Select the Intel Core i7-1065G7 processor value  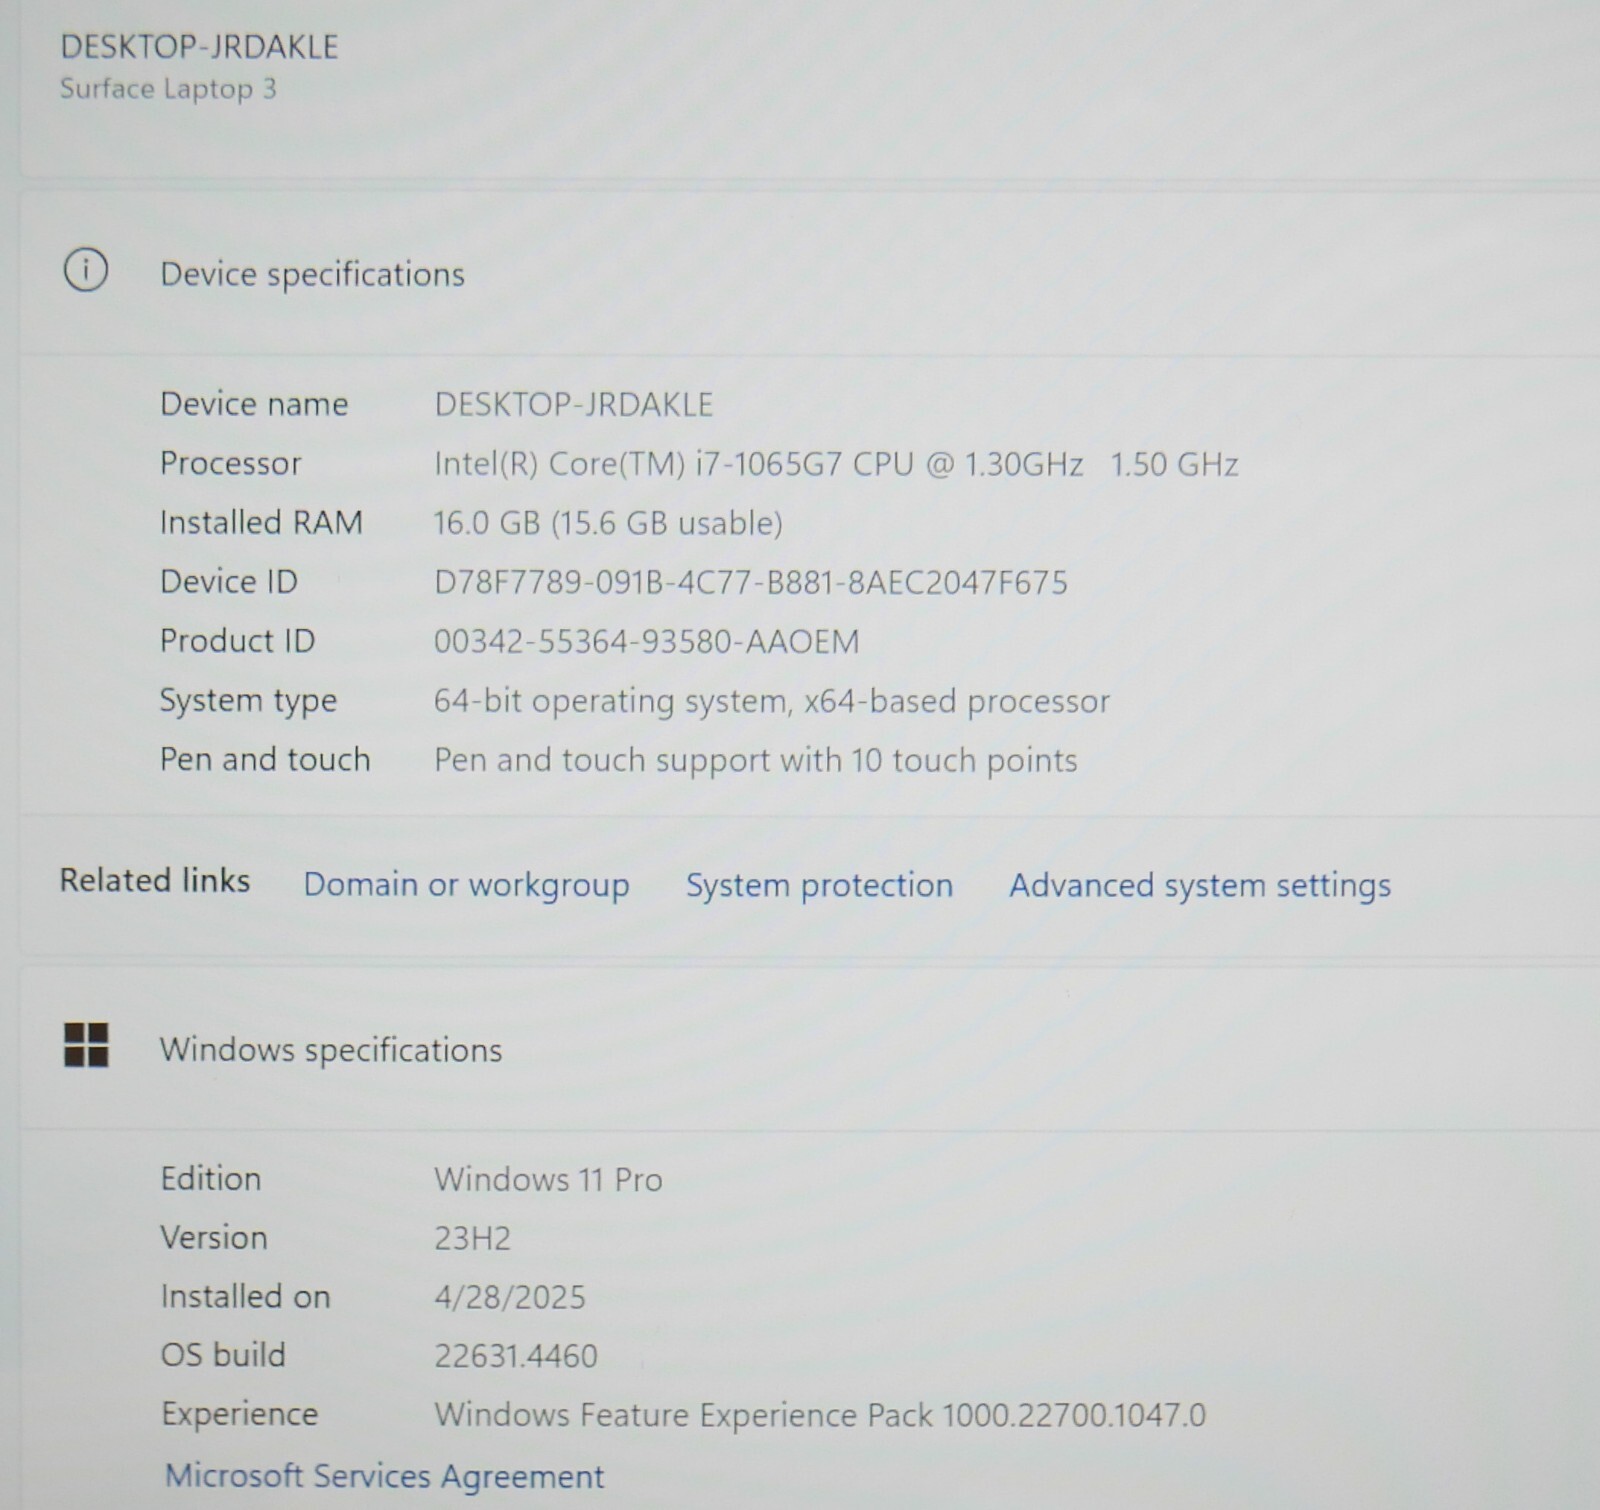click(x=836, y=464)
